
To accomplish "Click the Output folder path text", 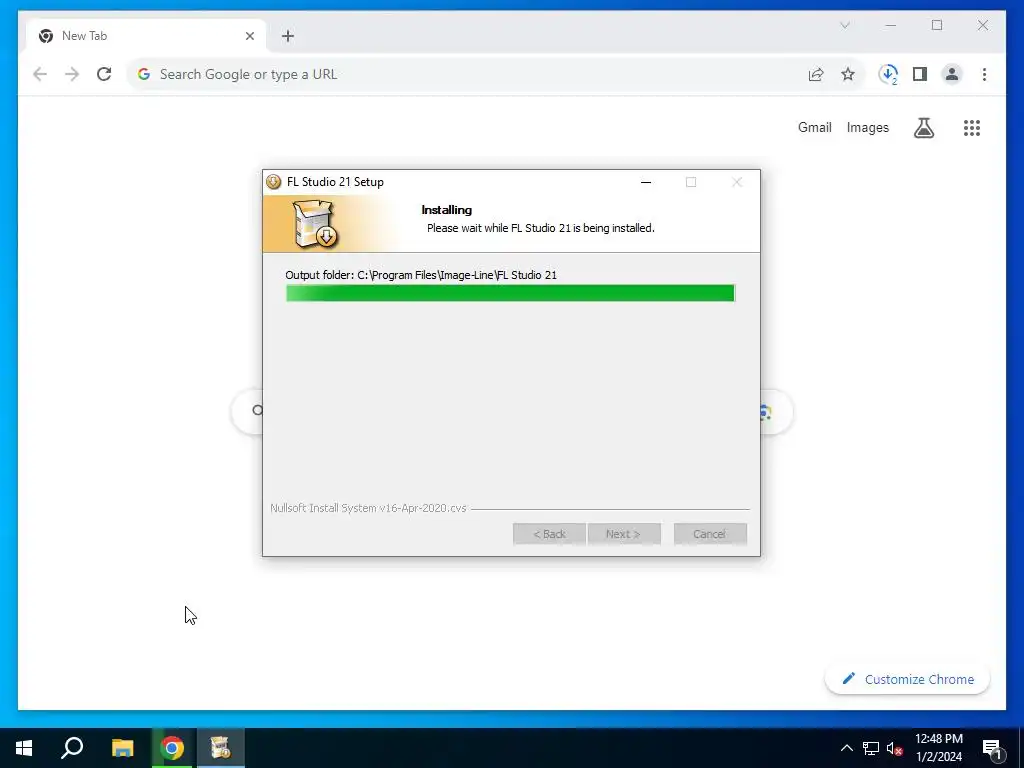I will tap(421, 275).
